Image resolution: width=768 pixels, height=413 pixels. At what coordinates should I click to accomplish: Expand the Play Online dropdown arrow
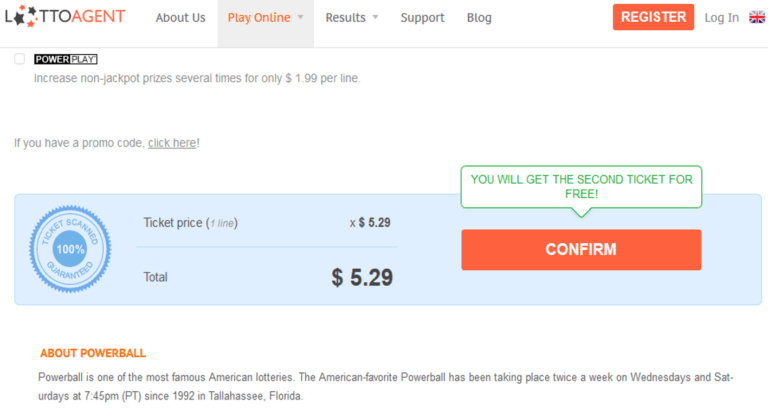[300, 17]
